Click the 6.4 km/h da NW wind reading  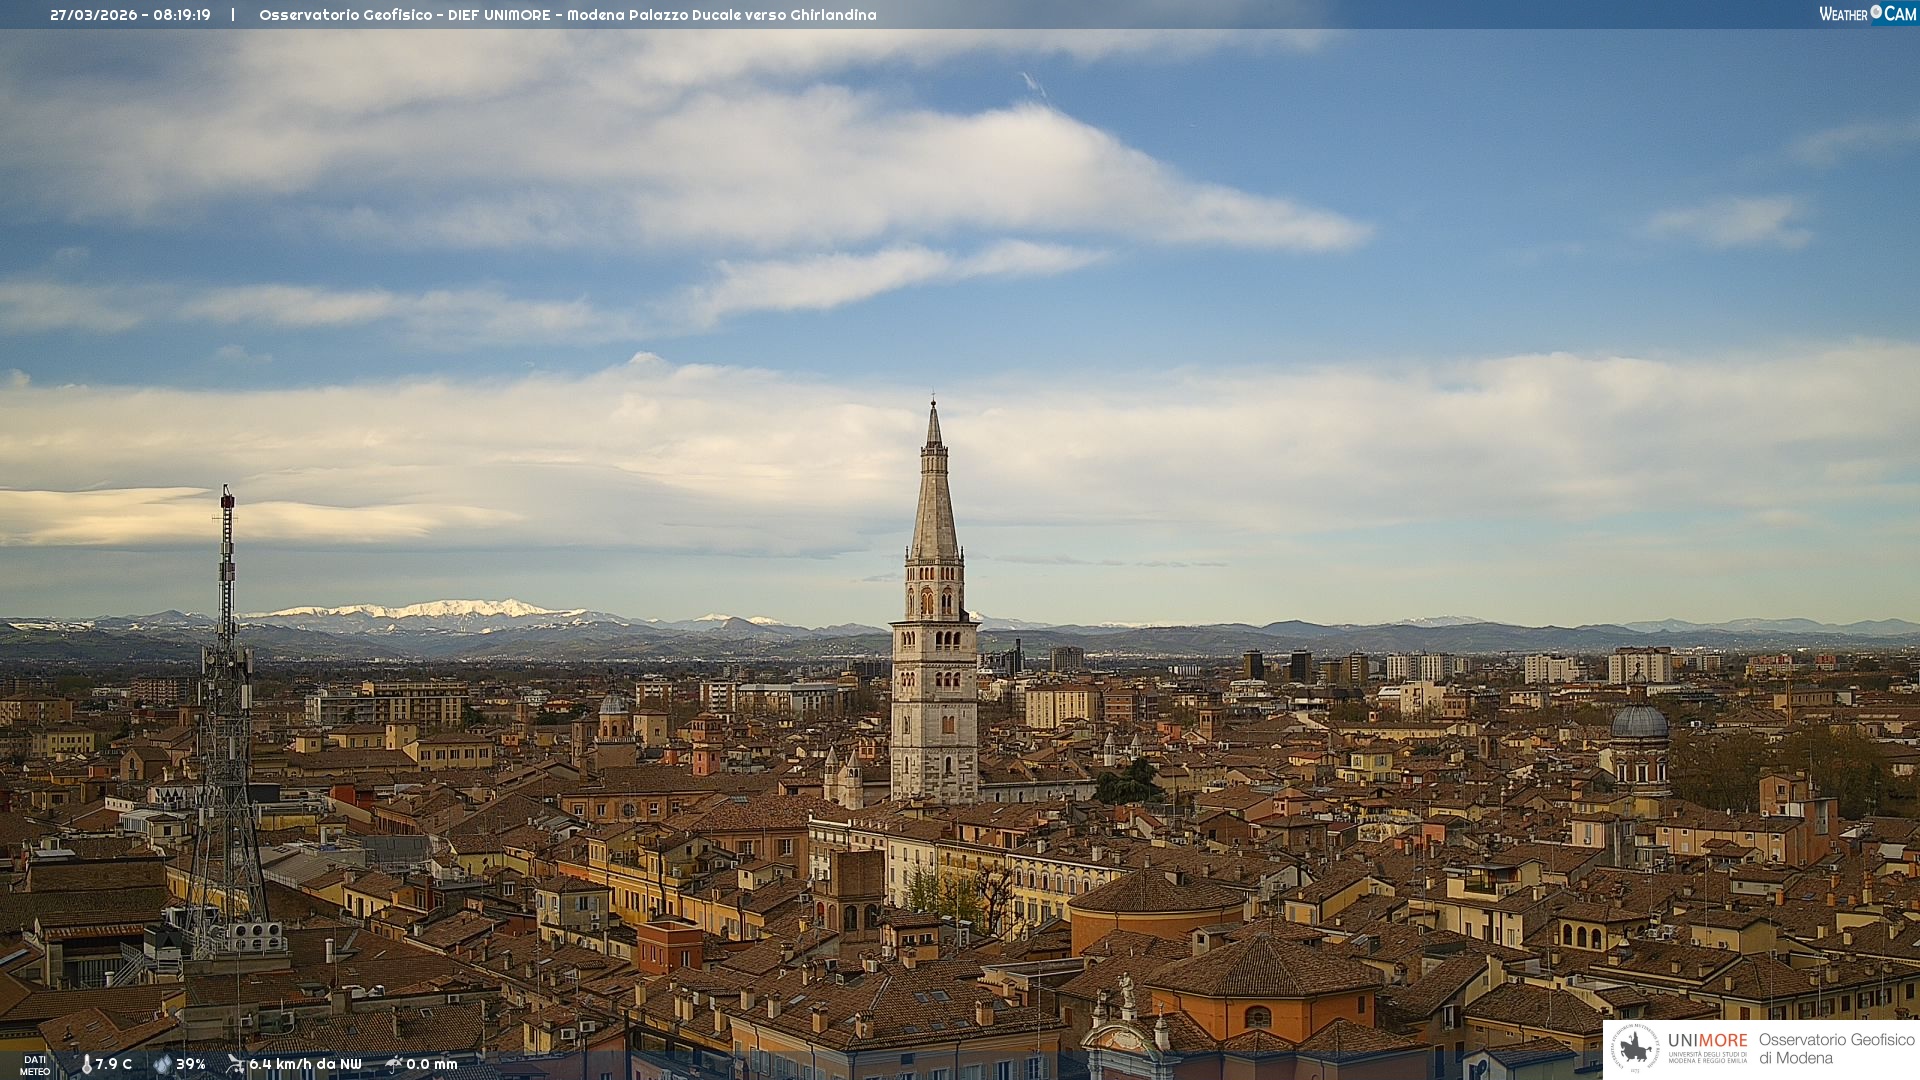(x=305, y=1065)
